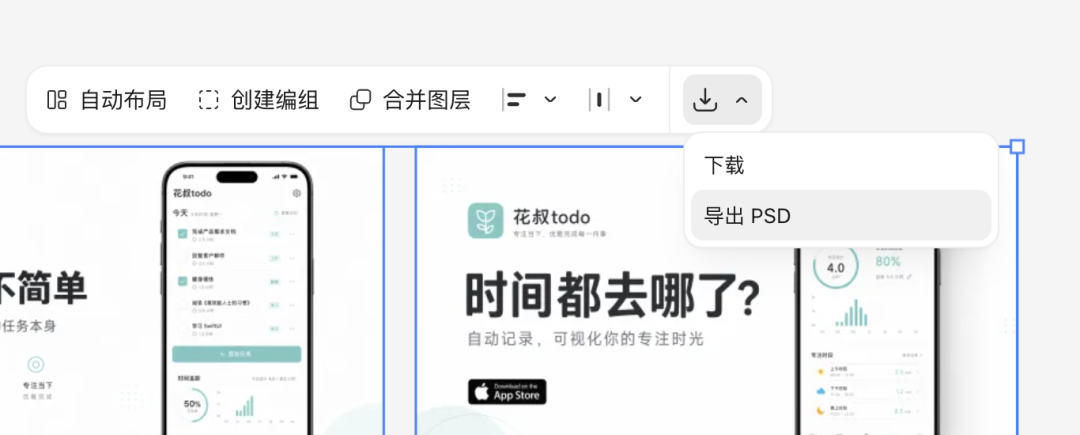
Task: Open the horizontal alignment dropdown chevron
Action: click(x=550, y=100)
